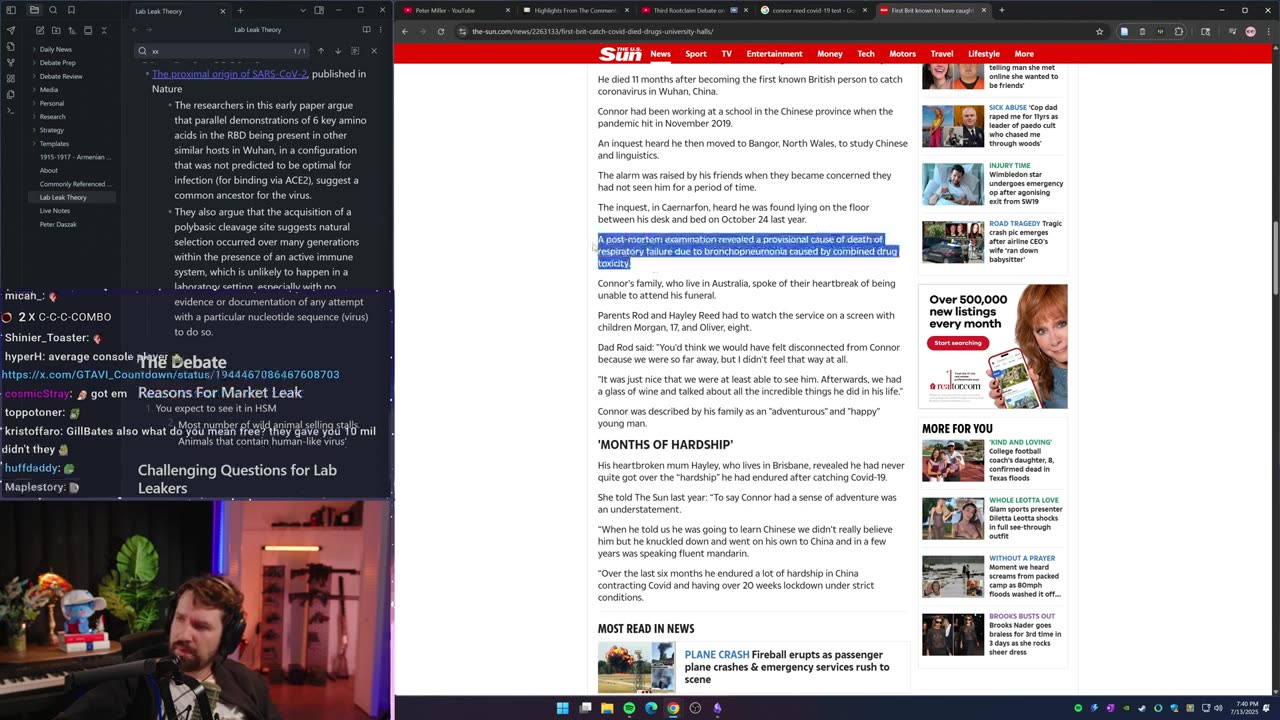This screenshot has height=720, width=1280.
Task: Open the Obsidian tab list dropdown
Action: 302,10
